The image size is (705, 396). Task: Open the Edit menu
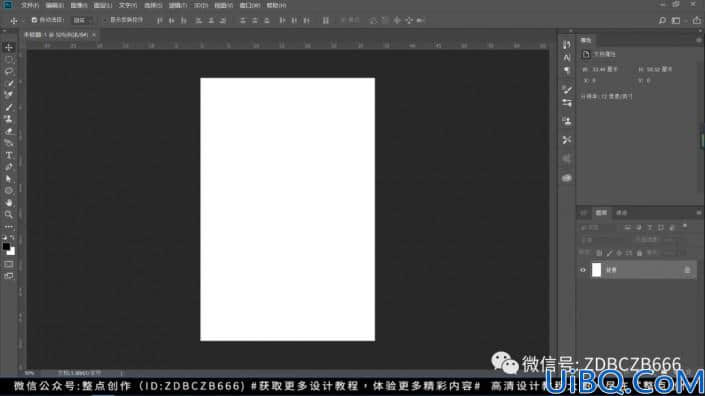tap(54, 5)
